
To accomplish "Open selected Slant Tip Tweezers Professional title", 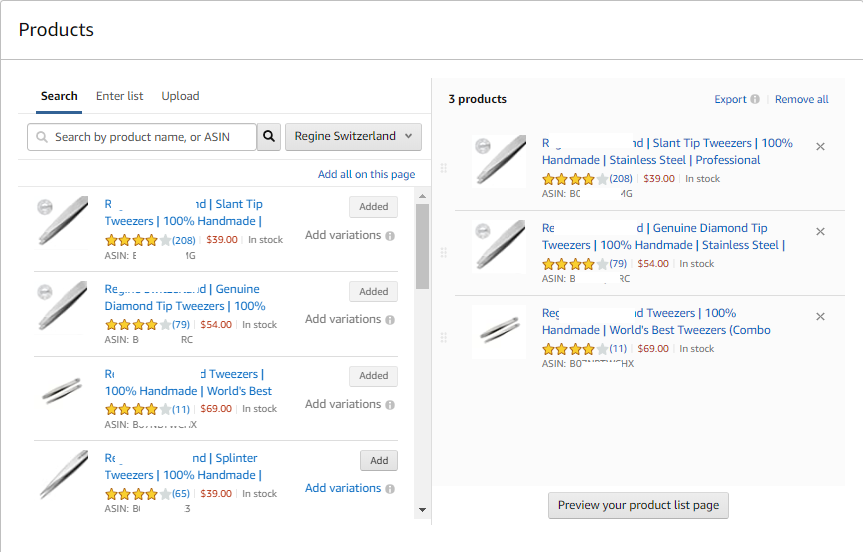I will (x=667, y=151).
